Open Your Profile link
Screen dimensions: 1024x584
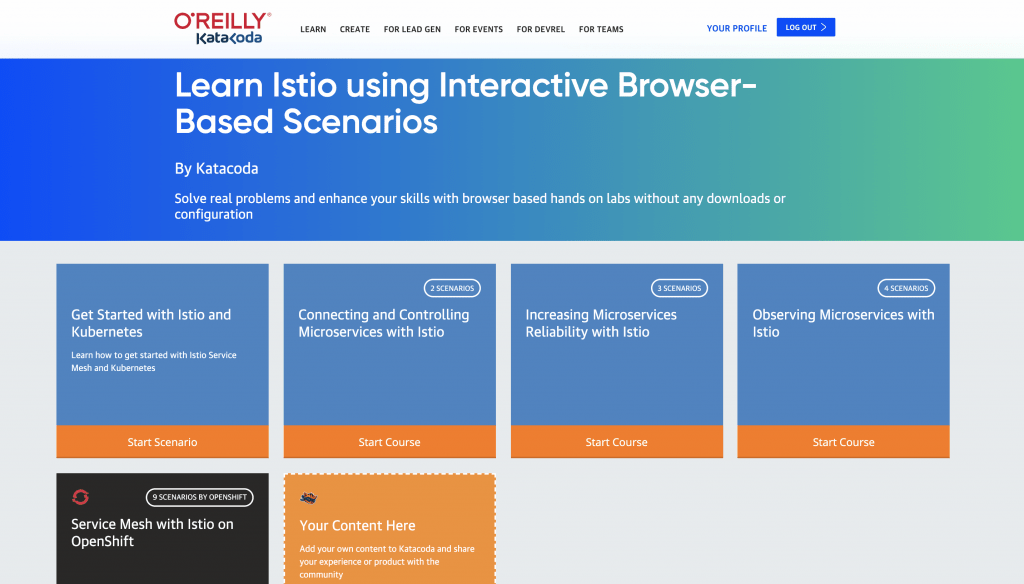tap(737, 28)
